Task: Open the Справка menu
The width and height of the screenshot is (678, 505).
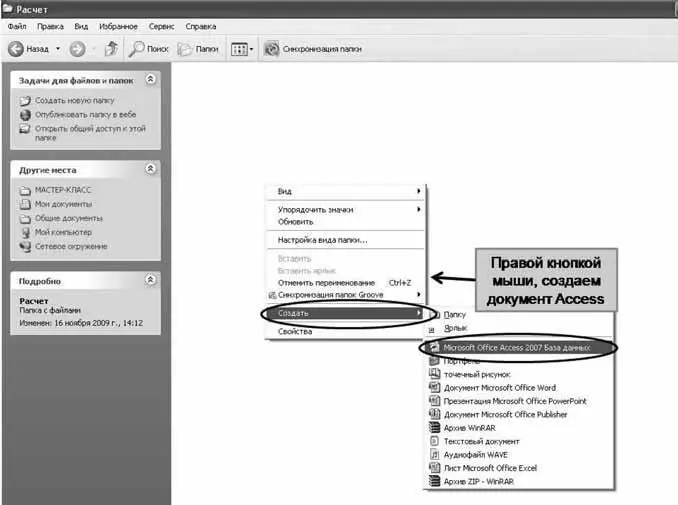Action: click(x=201, y=26)
